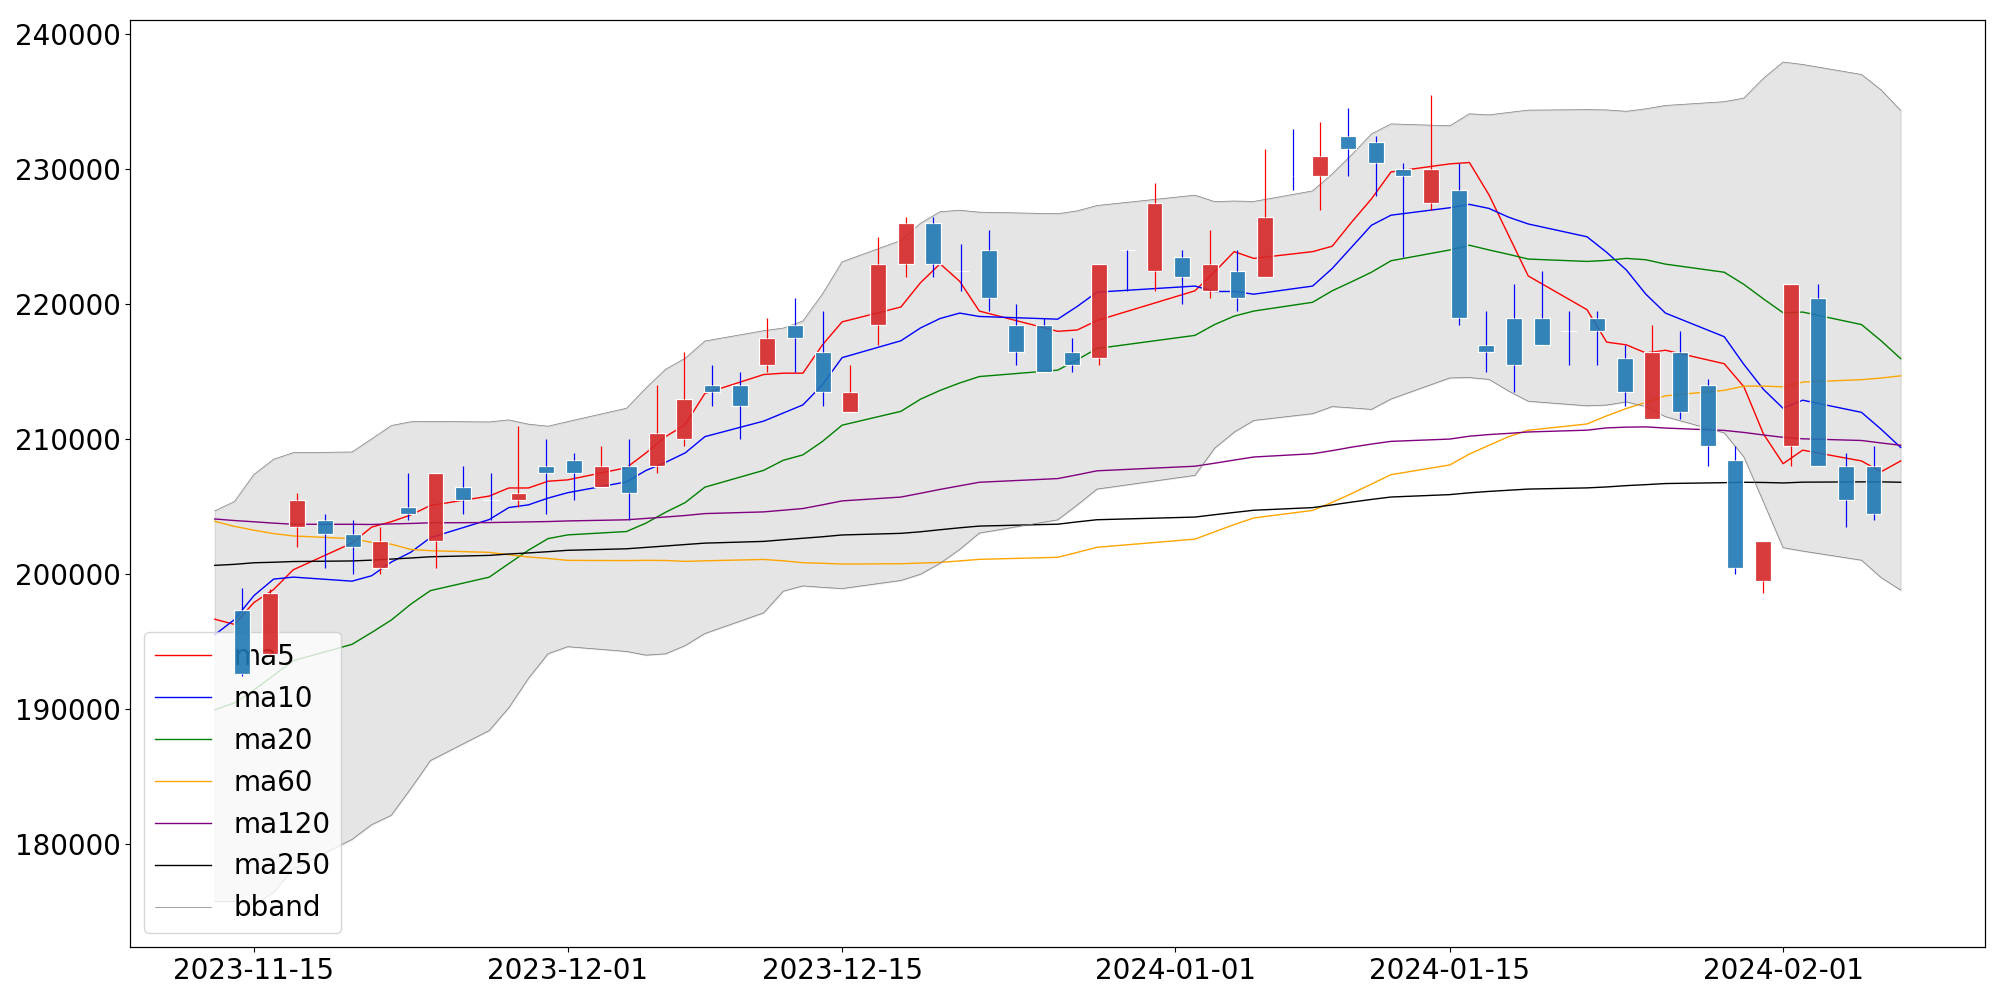Click the bband legend label
The image size is (2000, 1000).
pyautogui.click(x=277, y=907)
